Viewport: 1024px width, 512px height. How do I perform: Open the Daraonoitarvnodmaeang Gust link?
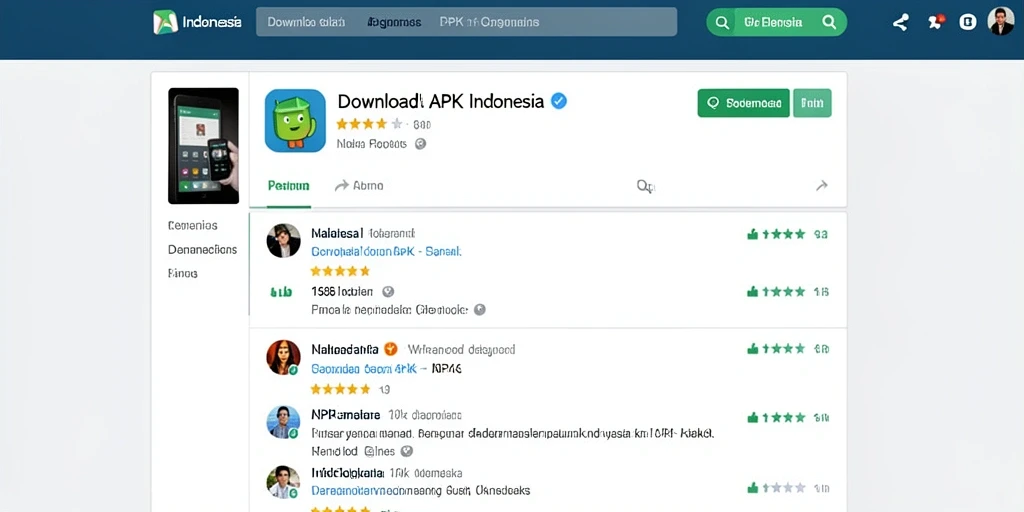(x=421, y=490)
